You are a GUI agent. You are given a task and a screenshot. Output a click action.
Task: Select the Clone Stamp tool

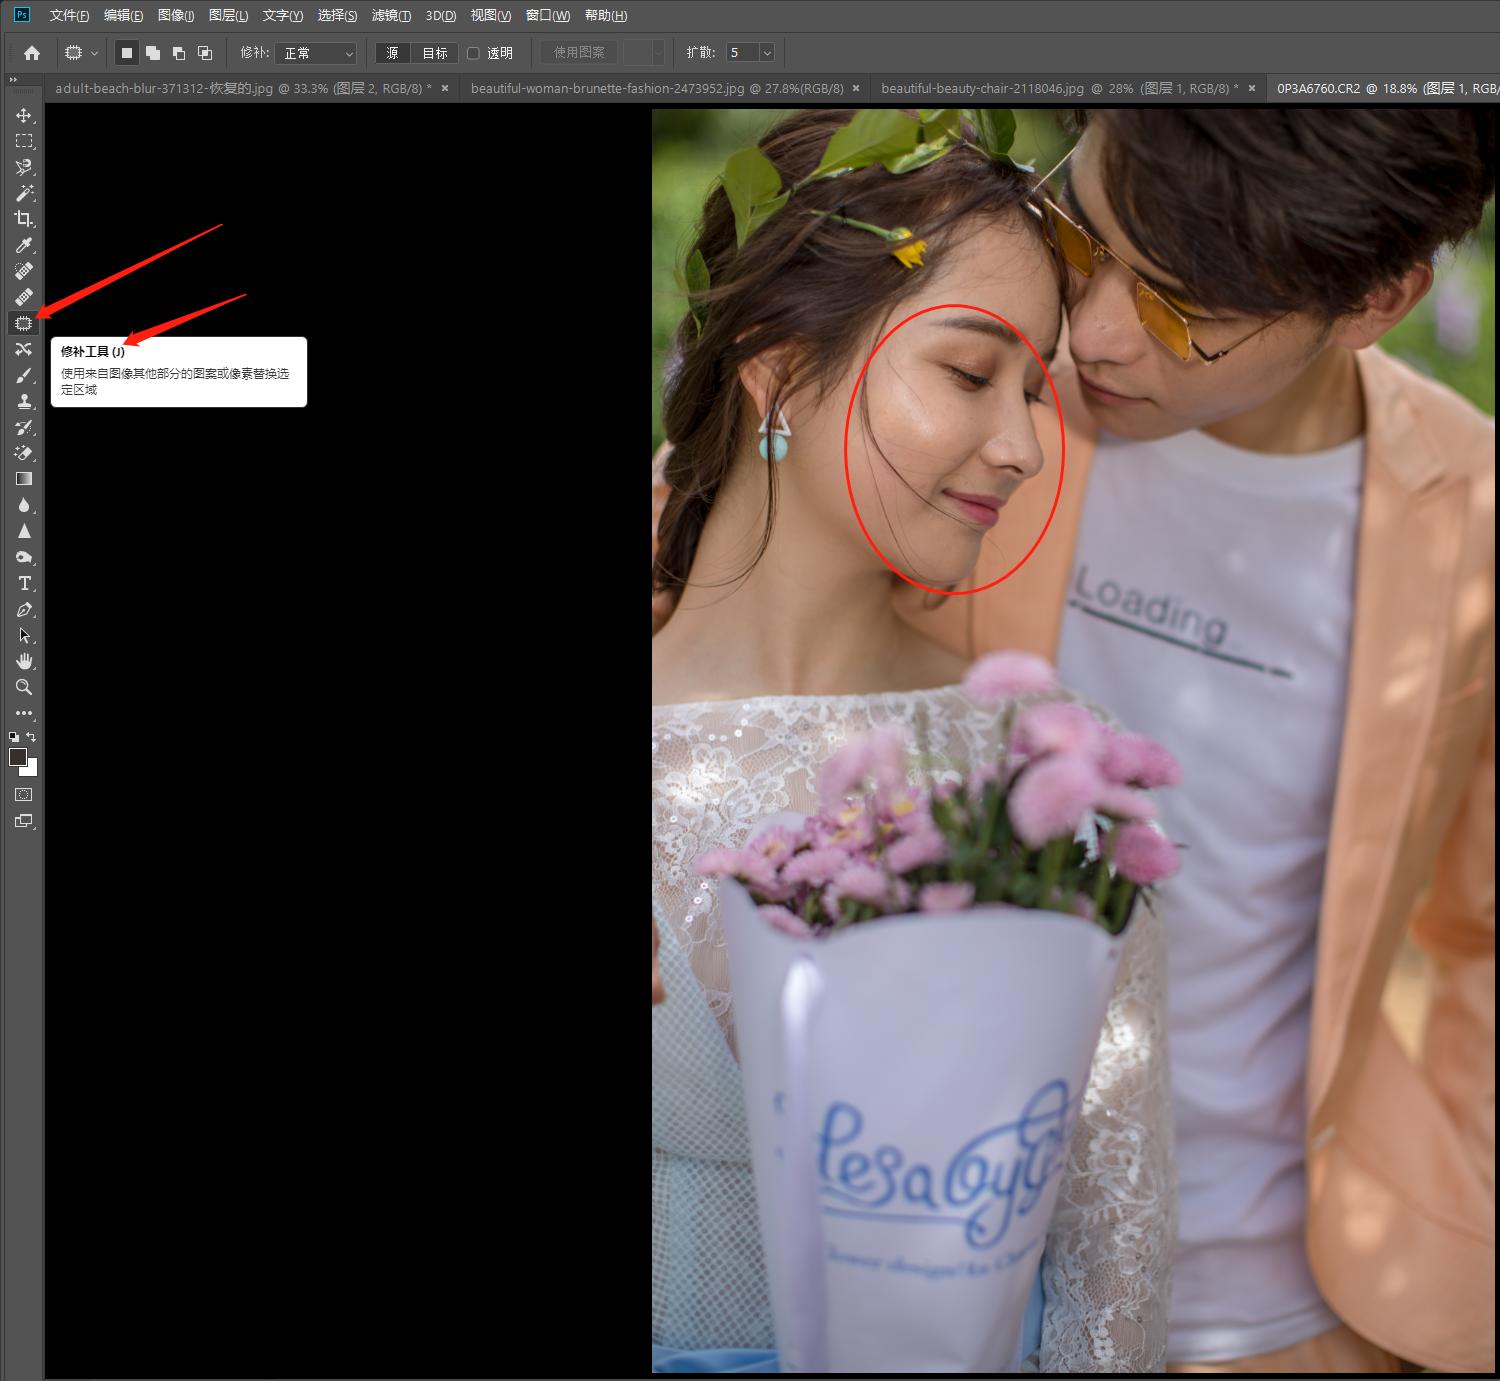24,401
